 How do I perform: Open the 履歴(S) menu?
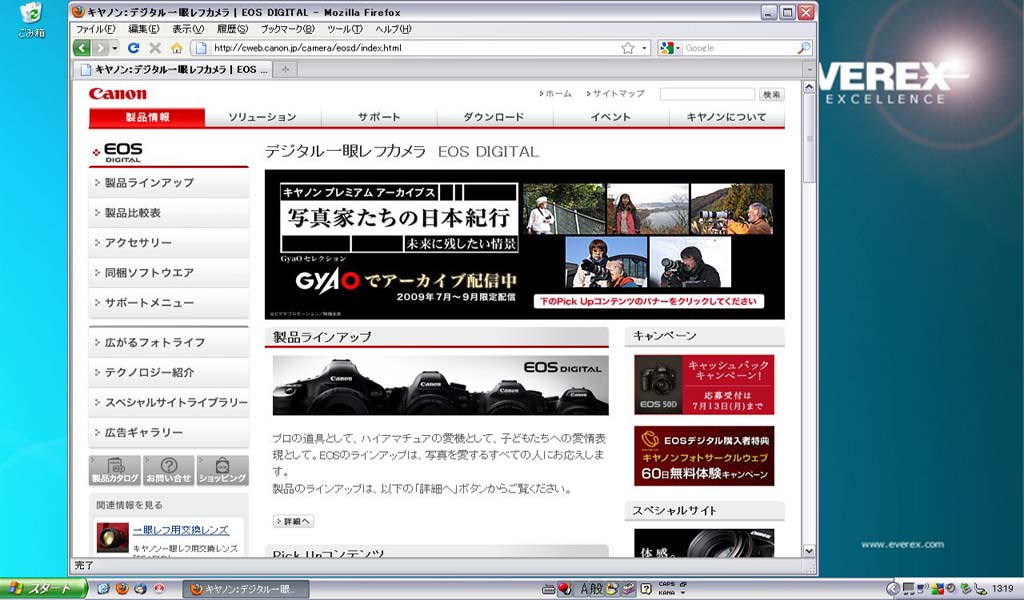pyautogui.click(x=232, y=29)
